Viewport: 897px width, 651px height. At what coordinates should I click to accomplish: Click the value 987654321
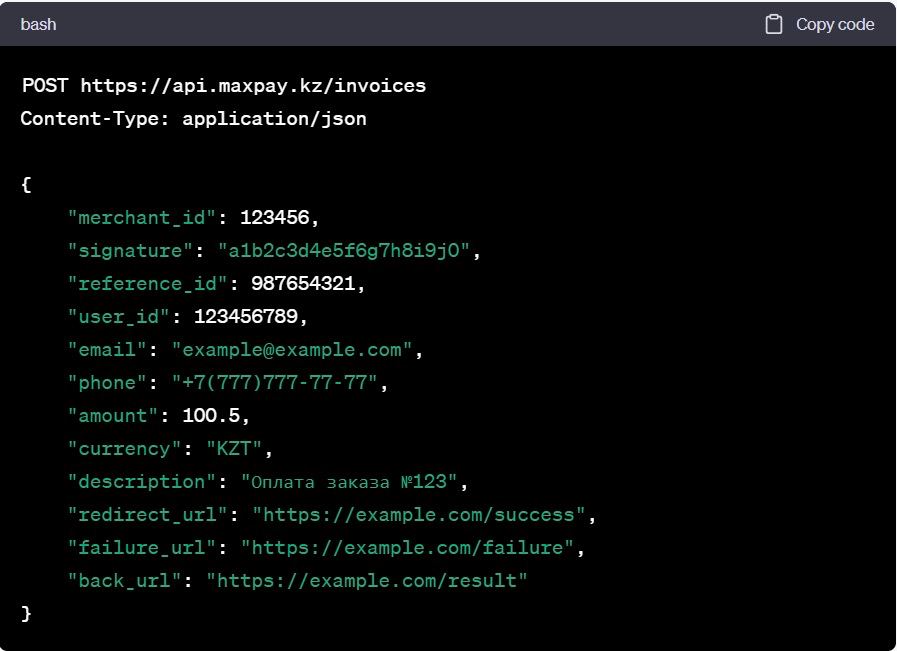point(303,283)
